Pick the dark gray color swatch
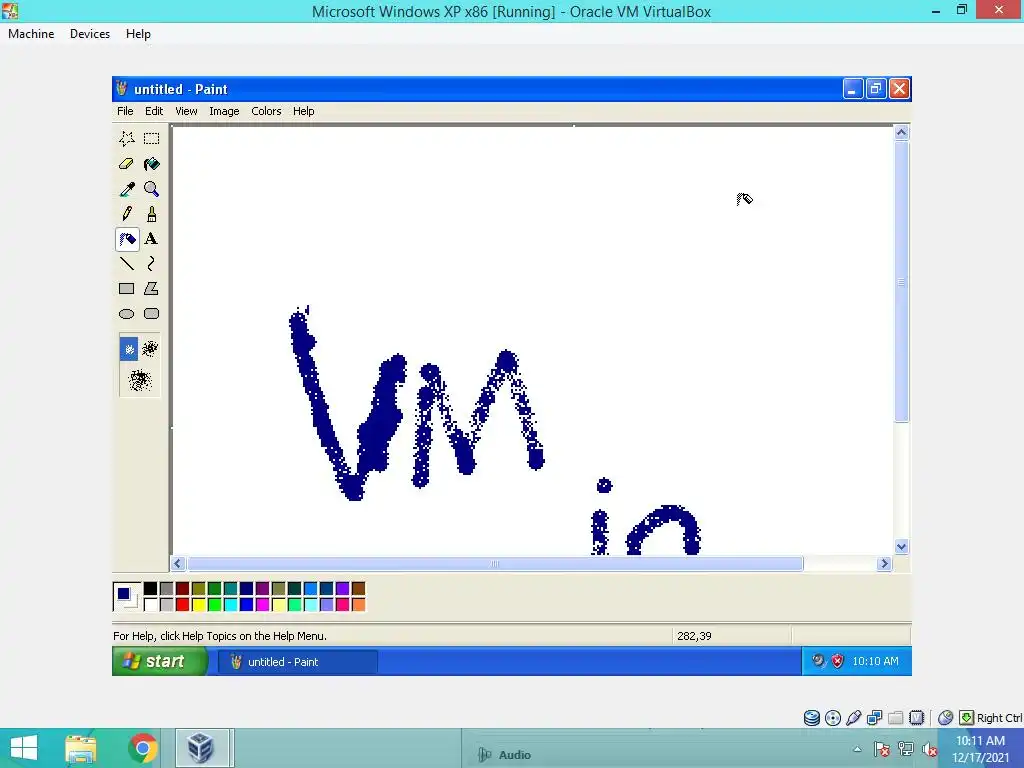 [167, 589]
